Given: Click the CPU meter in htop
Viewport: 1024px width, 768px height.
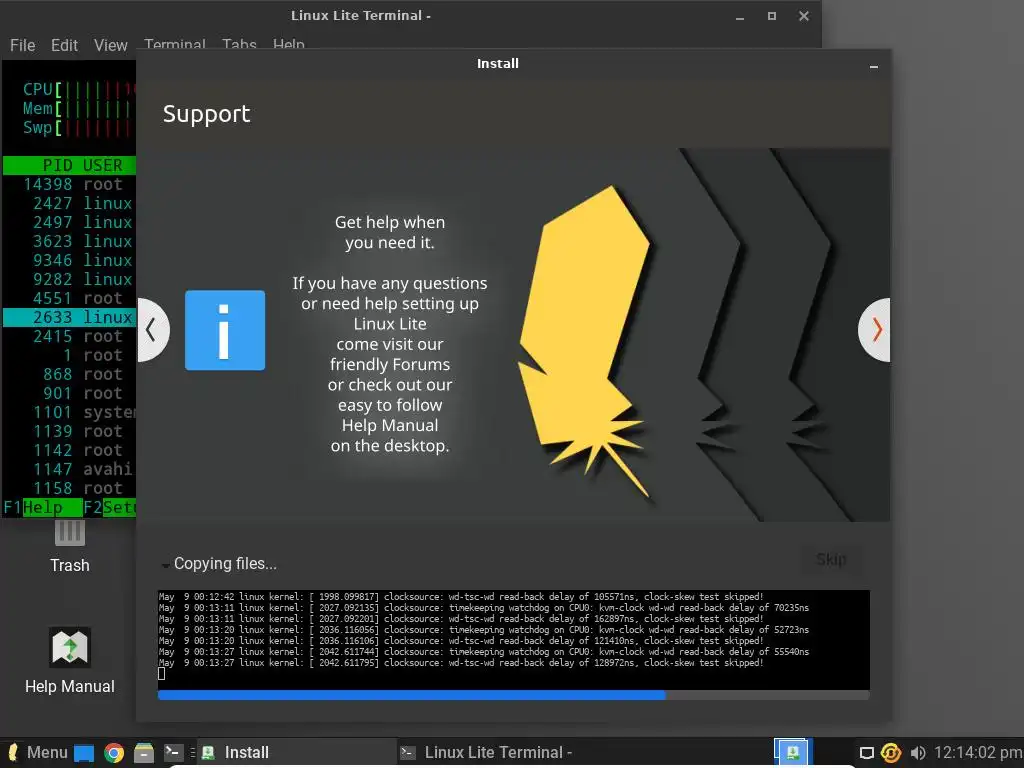Looking at the screenshot, I should (78, 89).
